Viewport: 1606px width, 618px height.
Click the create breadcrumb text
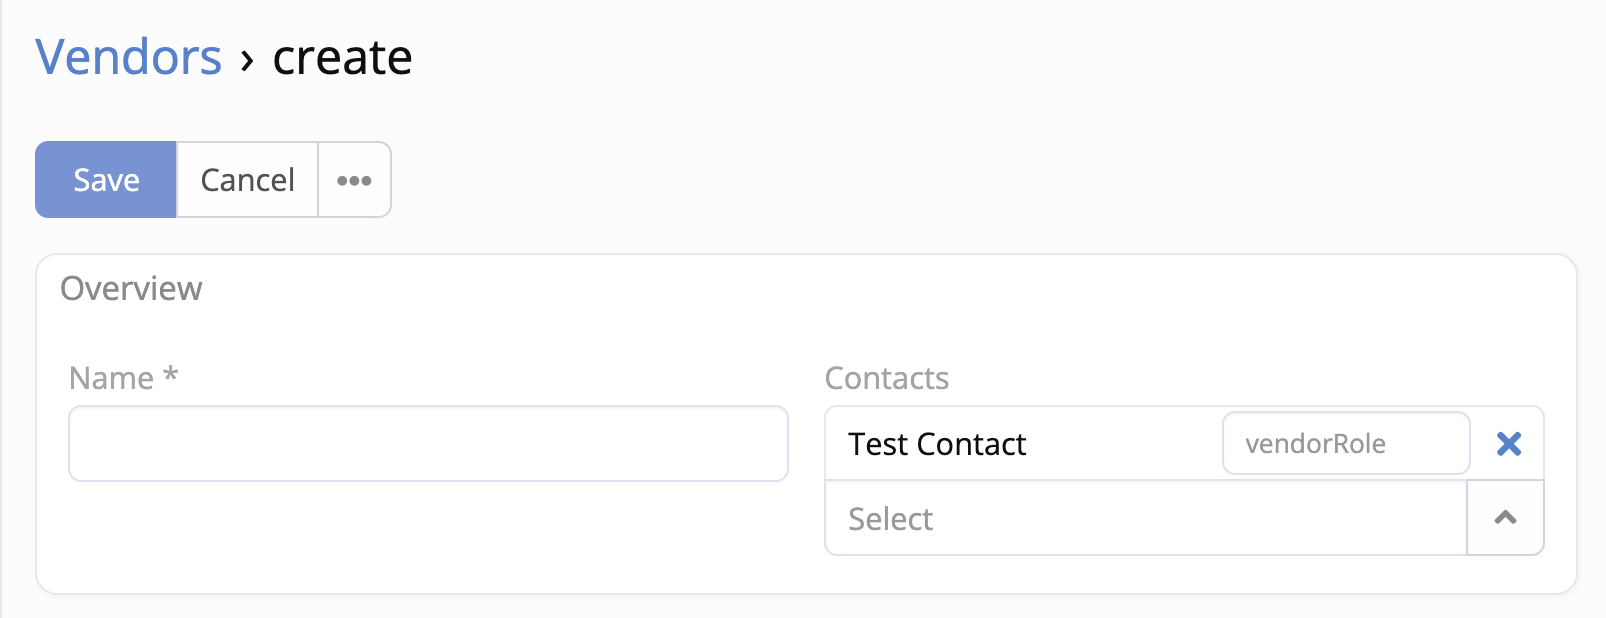pyautogui.click(x=342, y=57)
